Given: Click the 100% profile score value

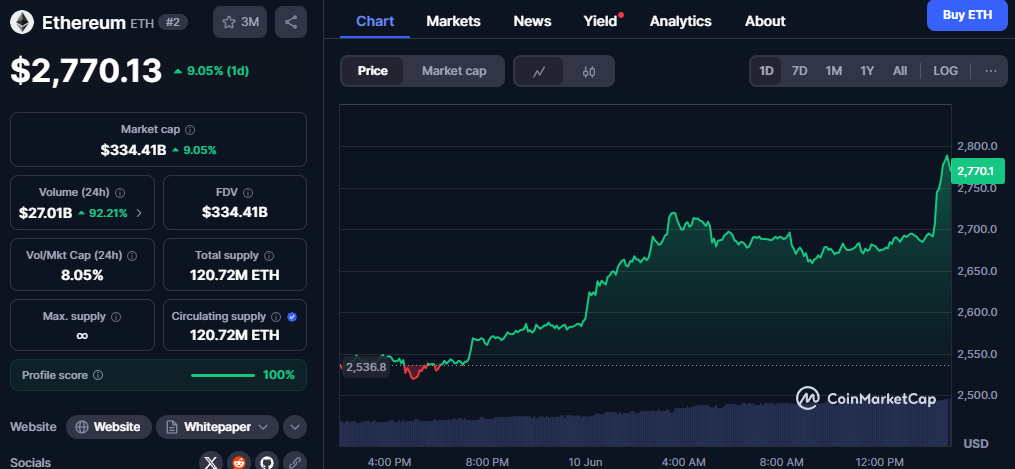Looking at the screenshot, I should coord(278,375).
